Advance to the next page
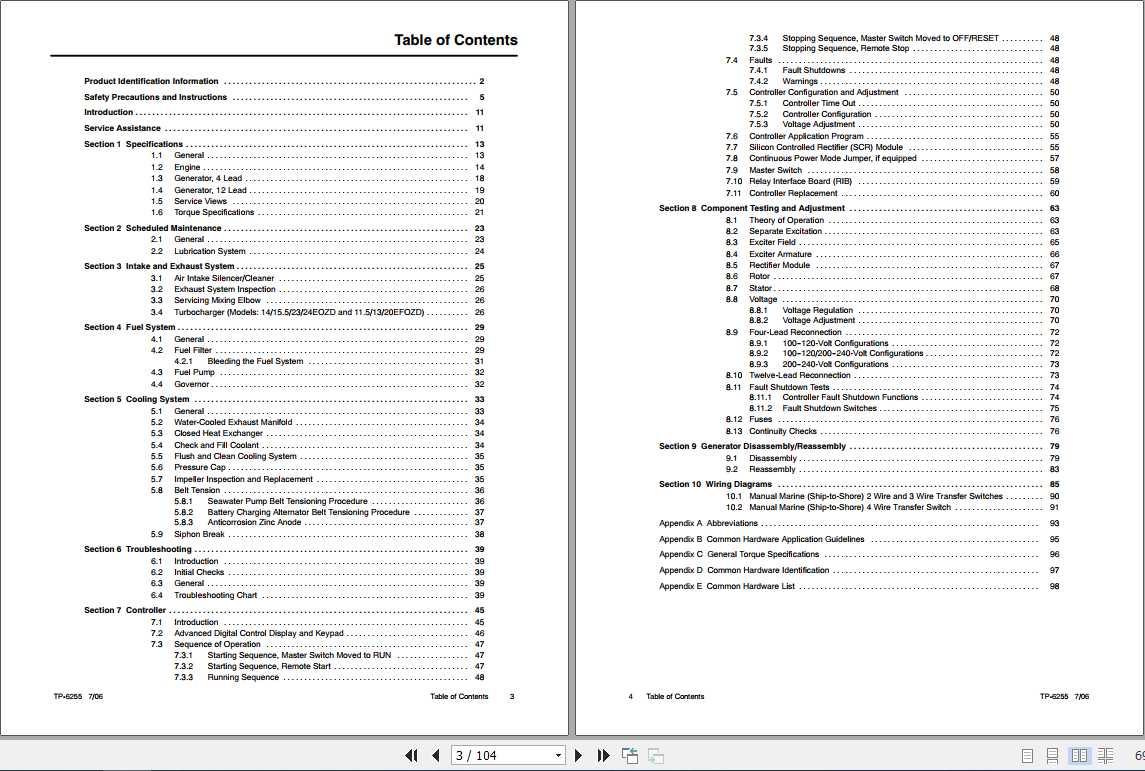 tap(578, 755)
